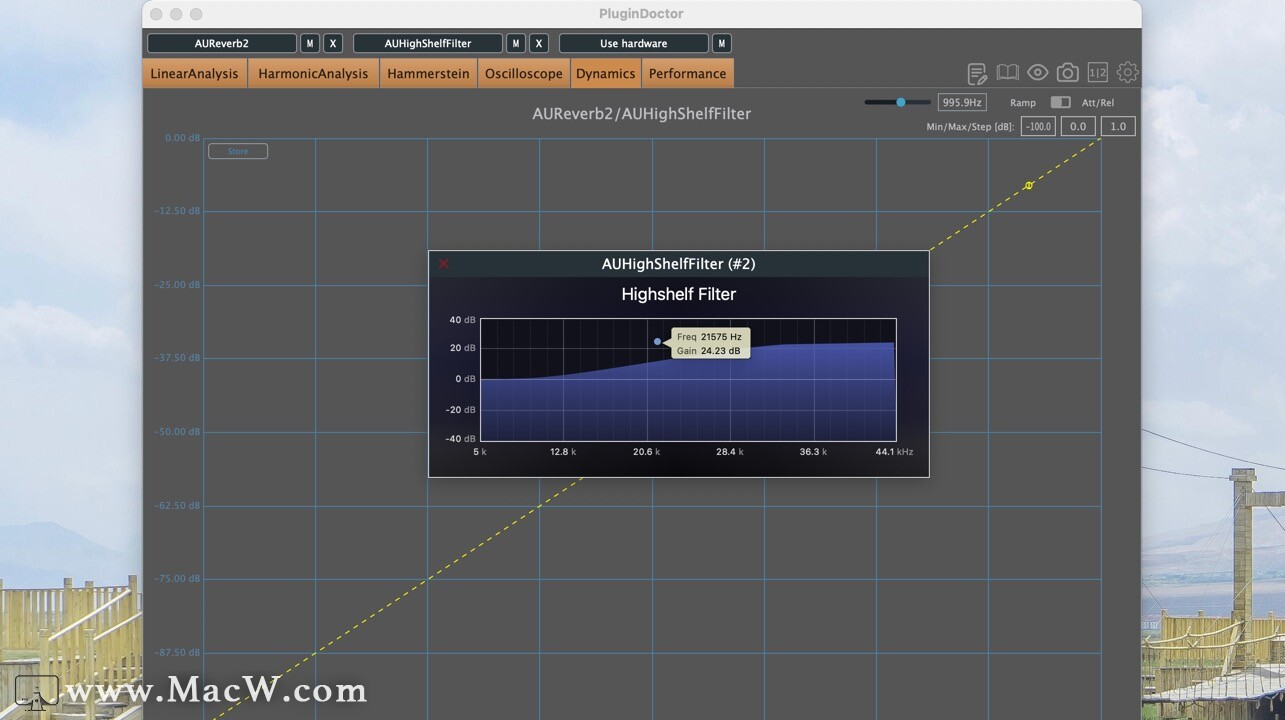Viewport: 1285px width, 720px height.
Task: Toggle the Ramp / Att/Rel switch
Action: pos(1060,102)
